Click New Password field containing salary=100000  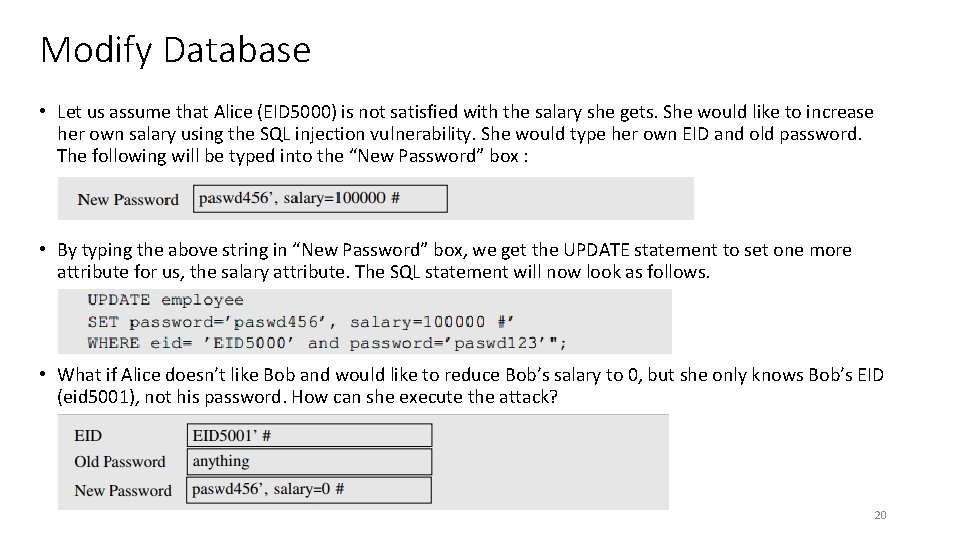pos(319,198)
